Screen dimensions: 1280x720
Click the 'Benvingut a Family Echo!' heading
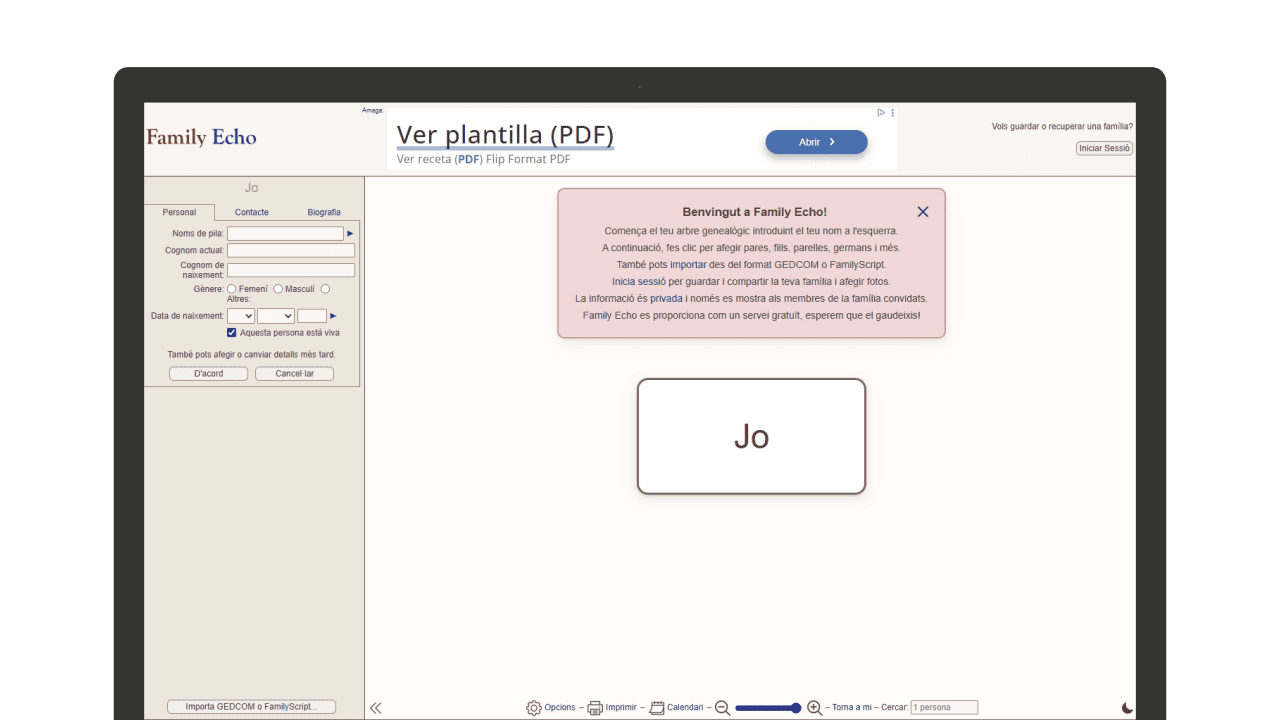click(x=755, y=212)
